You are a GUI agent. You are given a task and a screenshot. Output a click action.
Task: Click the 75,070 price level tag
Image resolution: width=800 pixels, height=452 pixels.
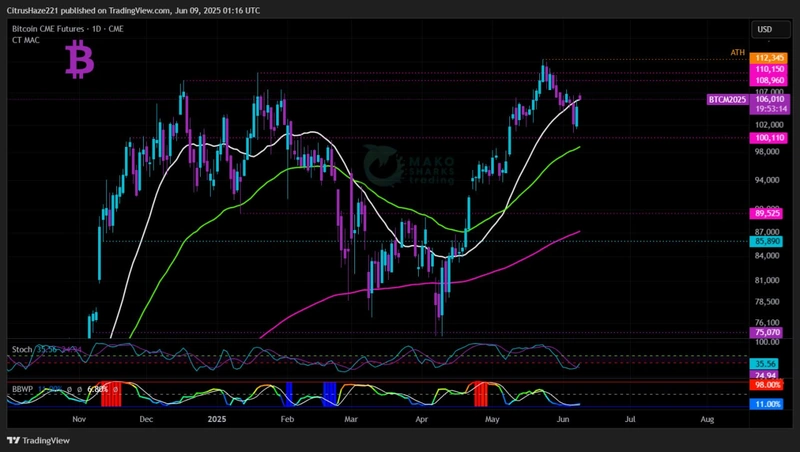coord(766,333)
